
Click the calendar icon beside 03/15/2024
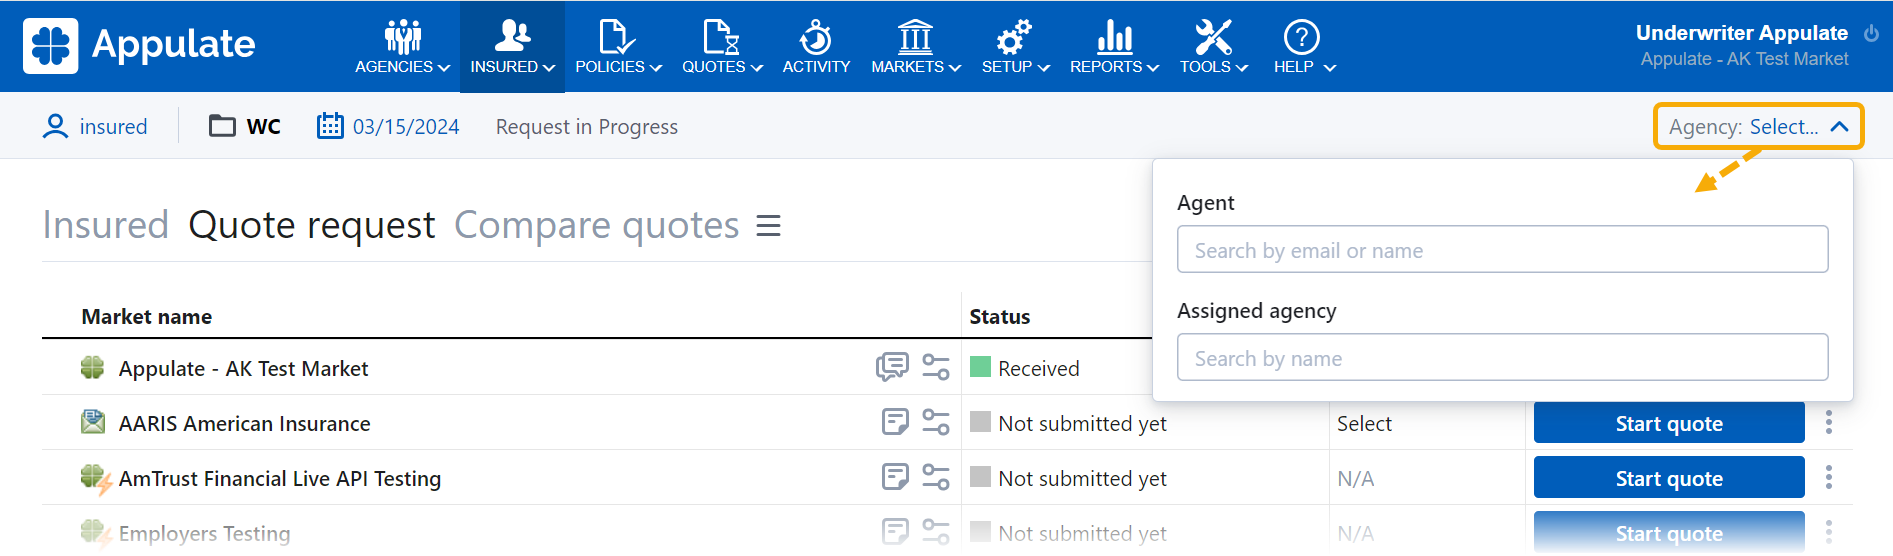pyautogui.click(x=330, y=126)
